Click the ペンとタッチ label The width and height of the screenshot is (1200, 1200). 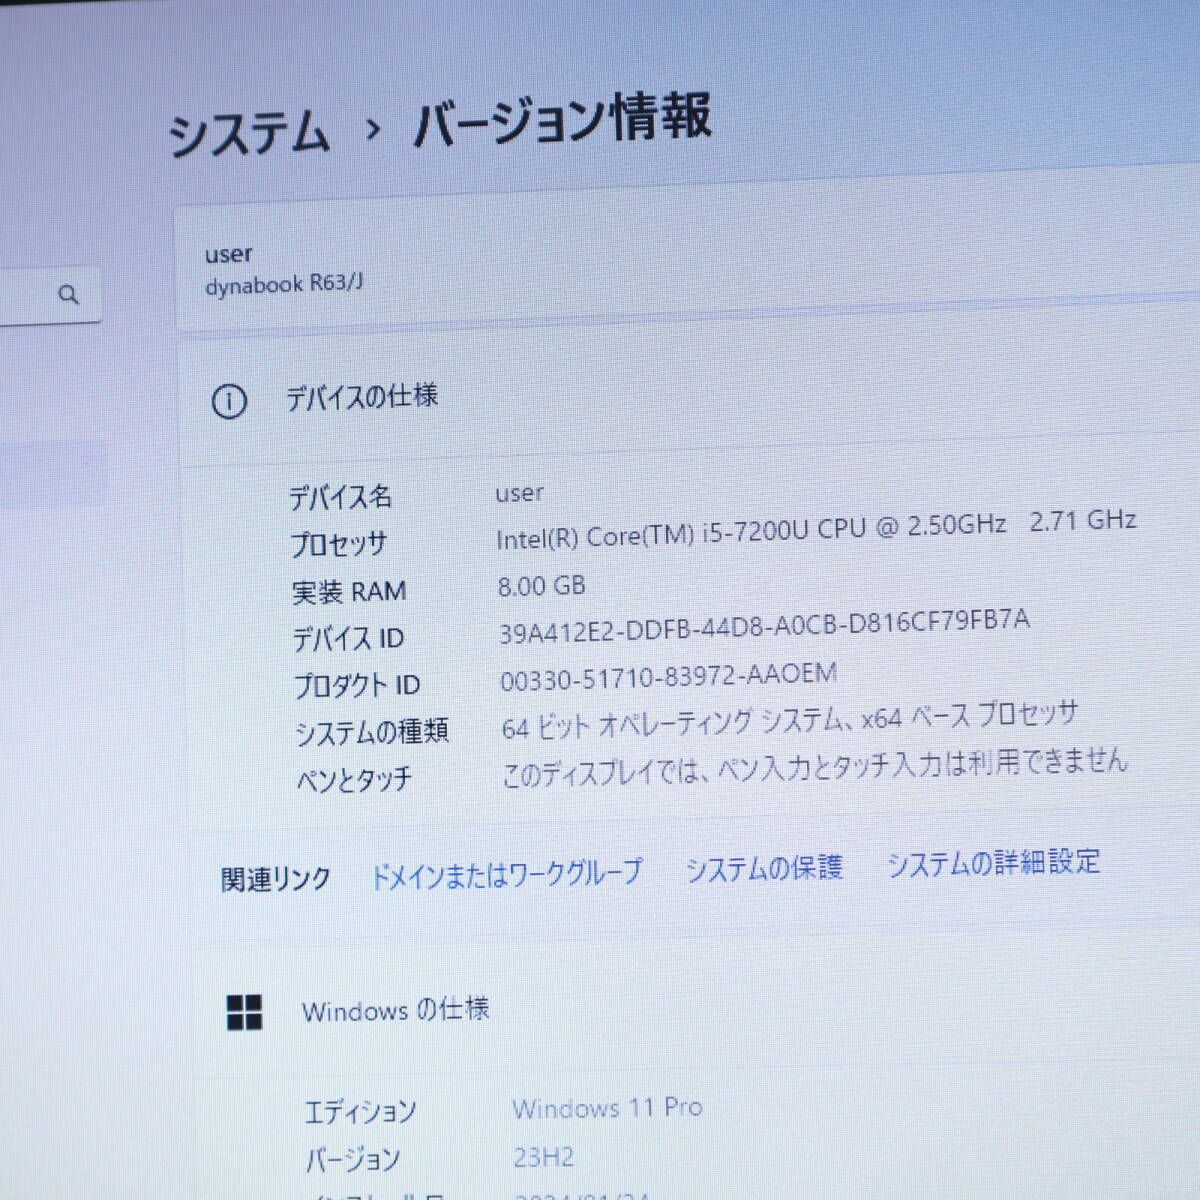tap(353, 779)
